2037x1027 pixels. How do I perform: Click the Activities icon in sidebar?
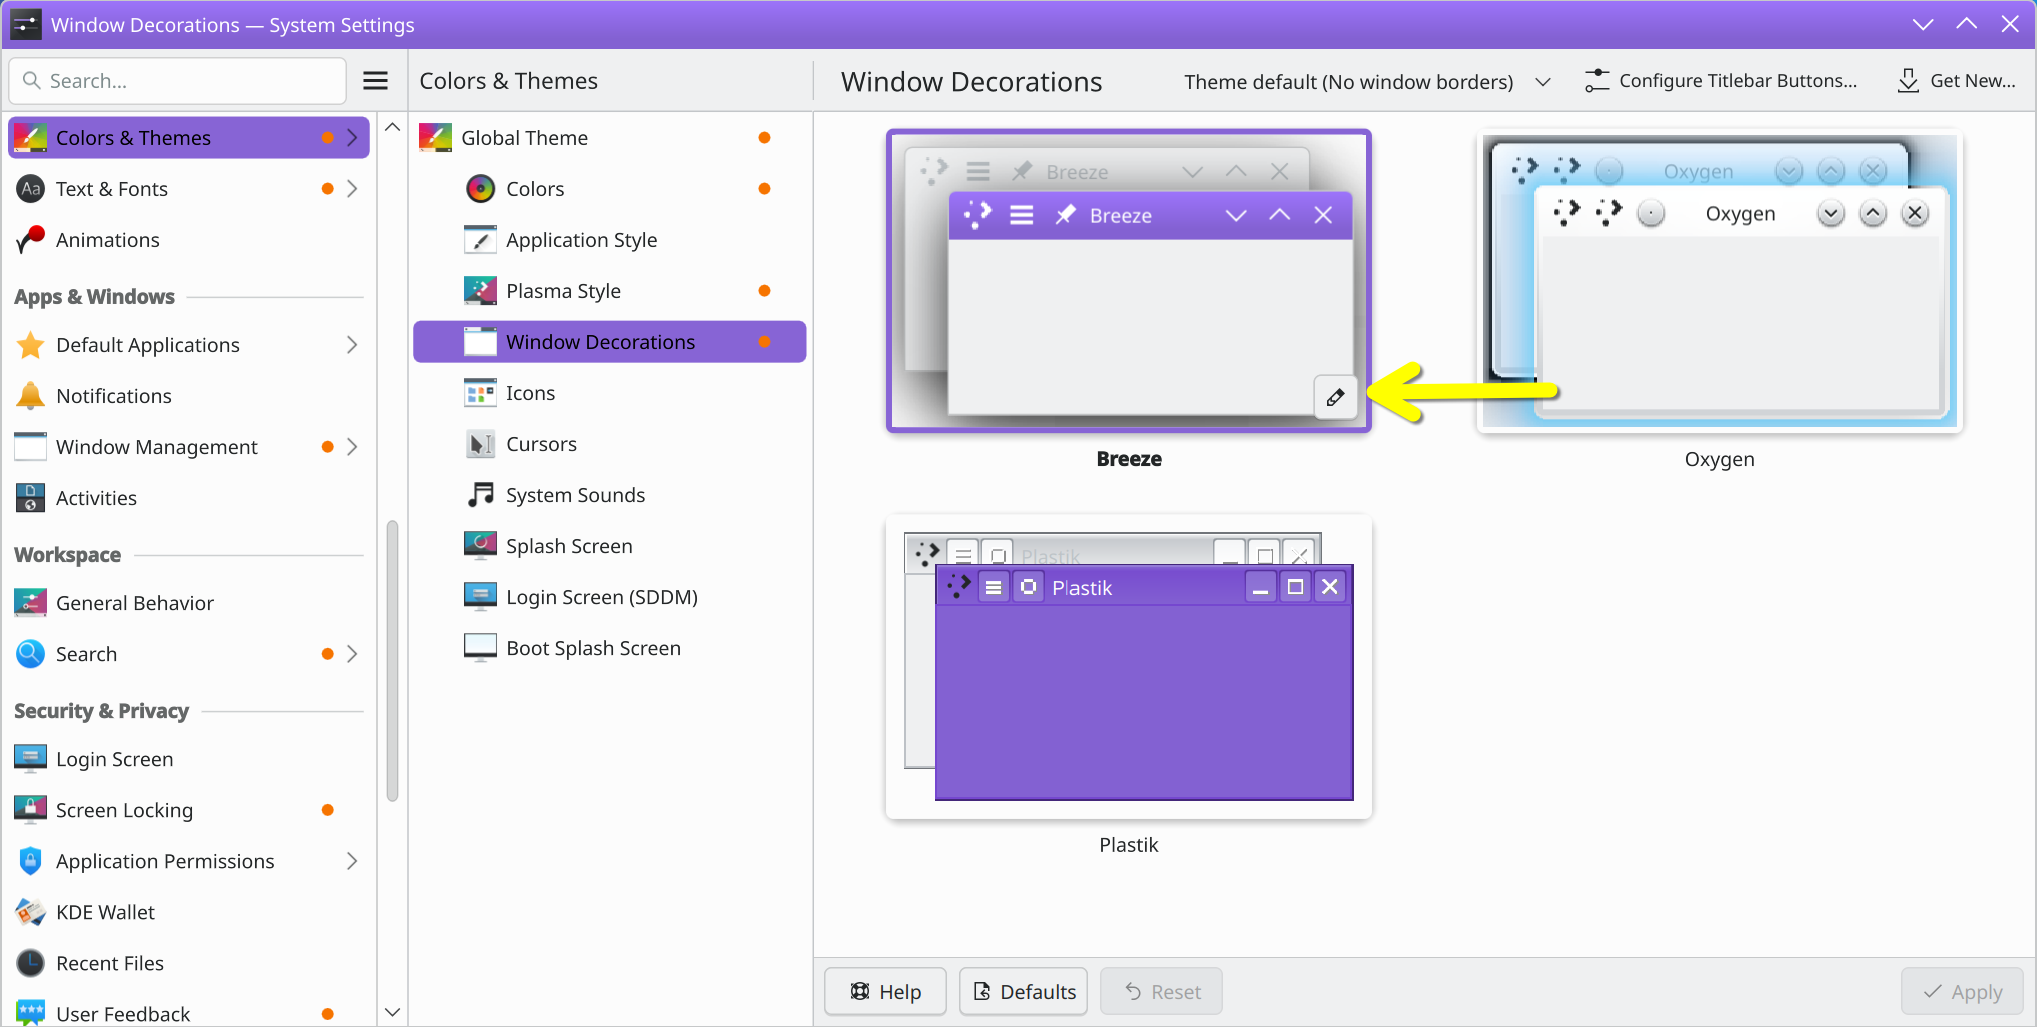click(x=31, y=498)
